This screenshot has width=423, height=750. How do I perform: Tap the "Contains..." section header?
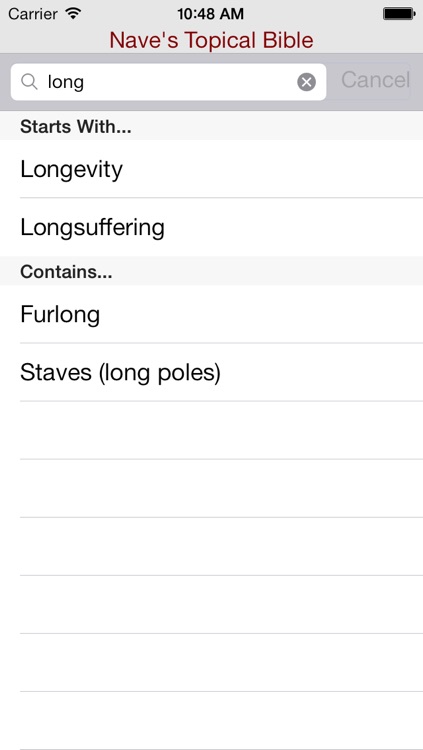[212, 271]
